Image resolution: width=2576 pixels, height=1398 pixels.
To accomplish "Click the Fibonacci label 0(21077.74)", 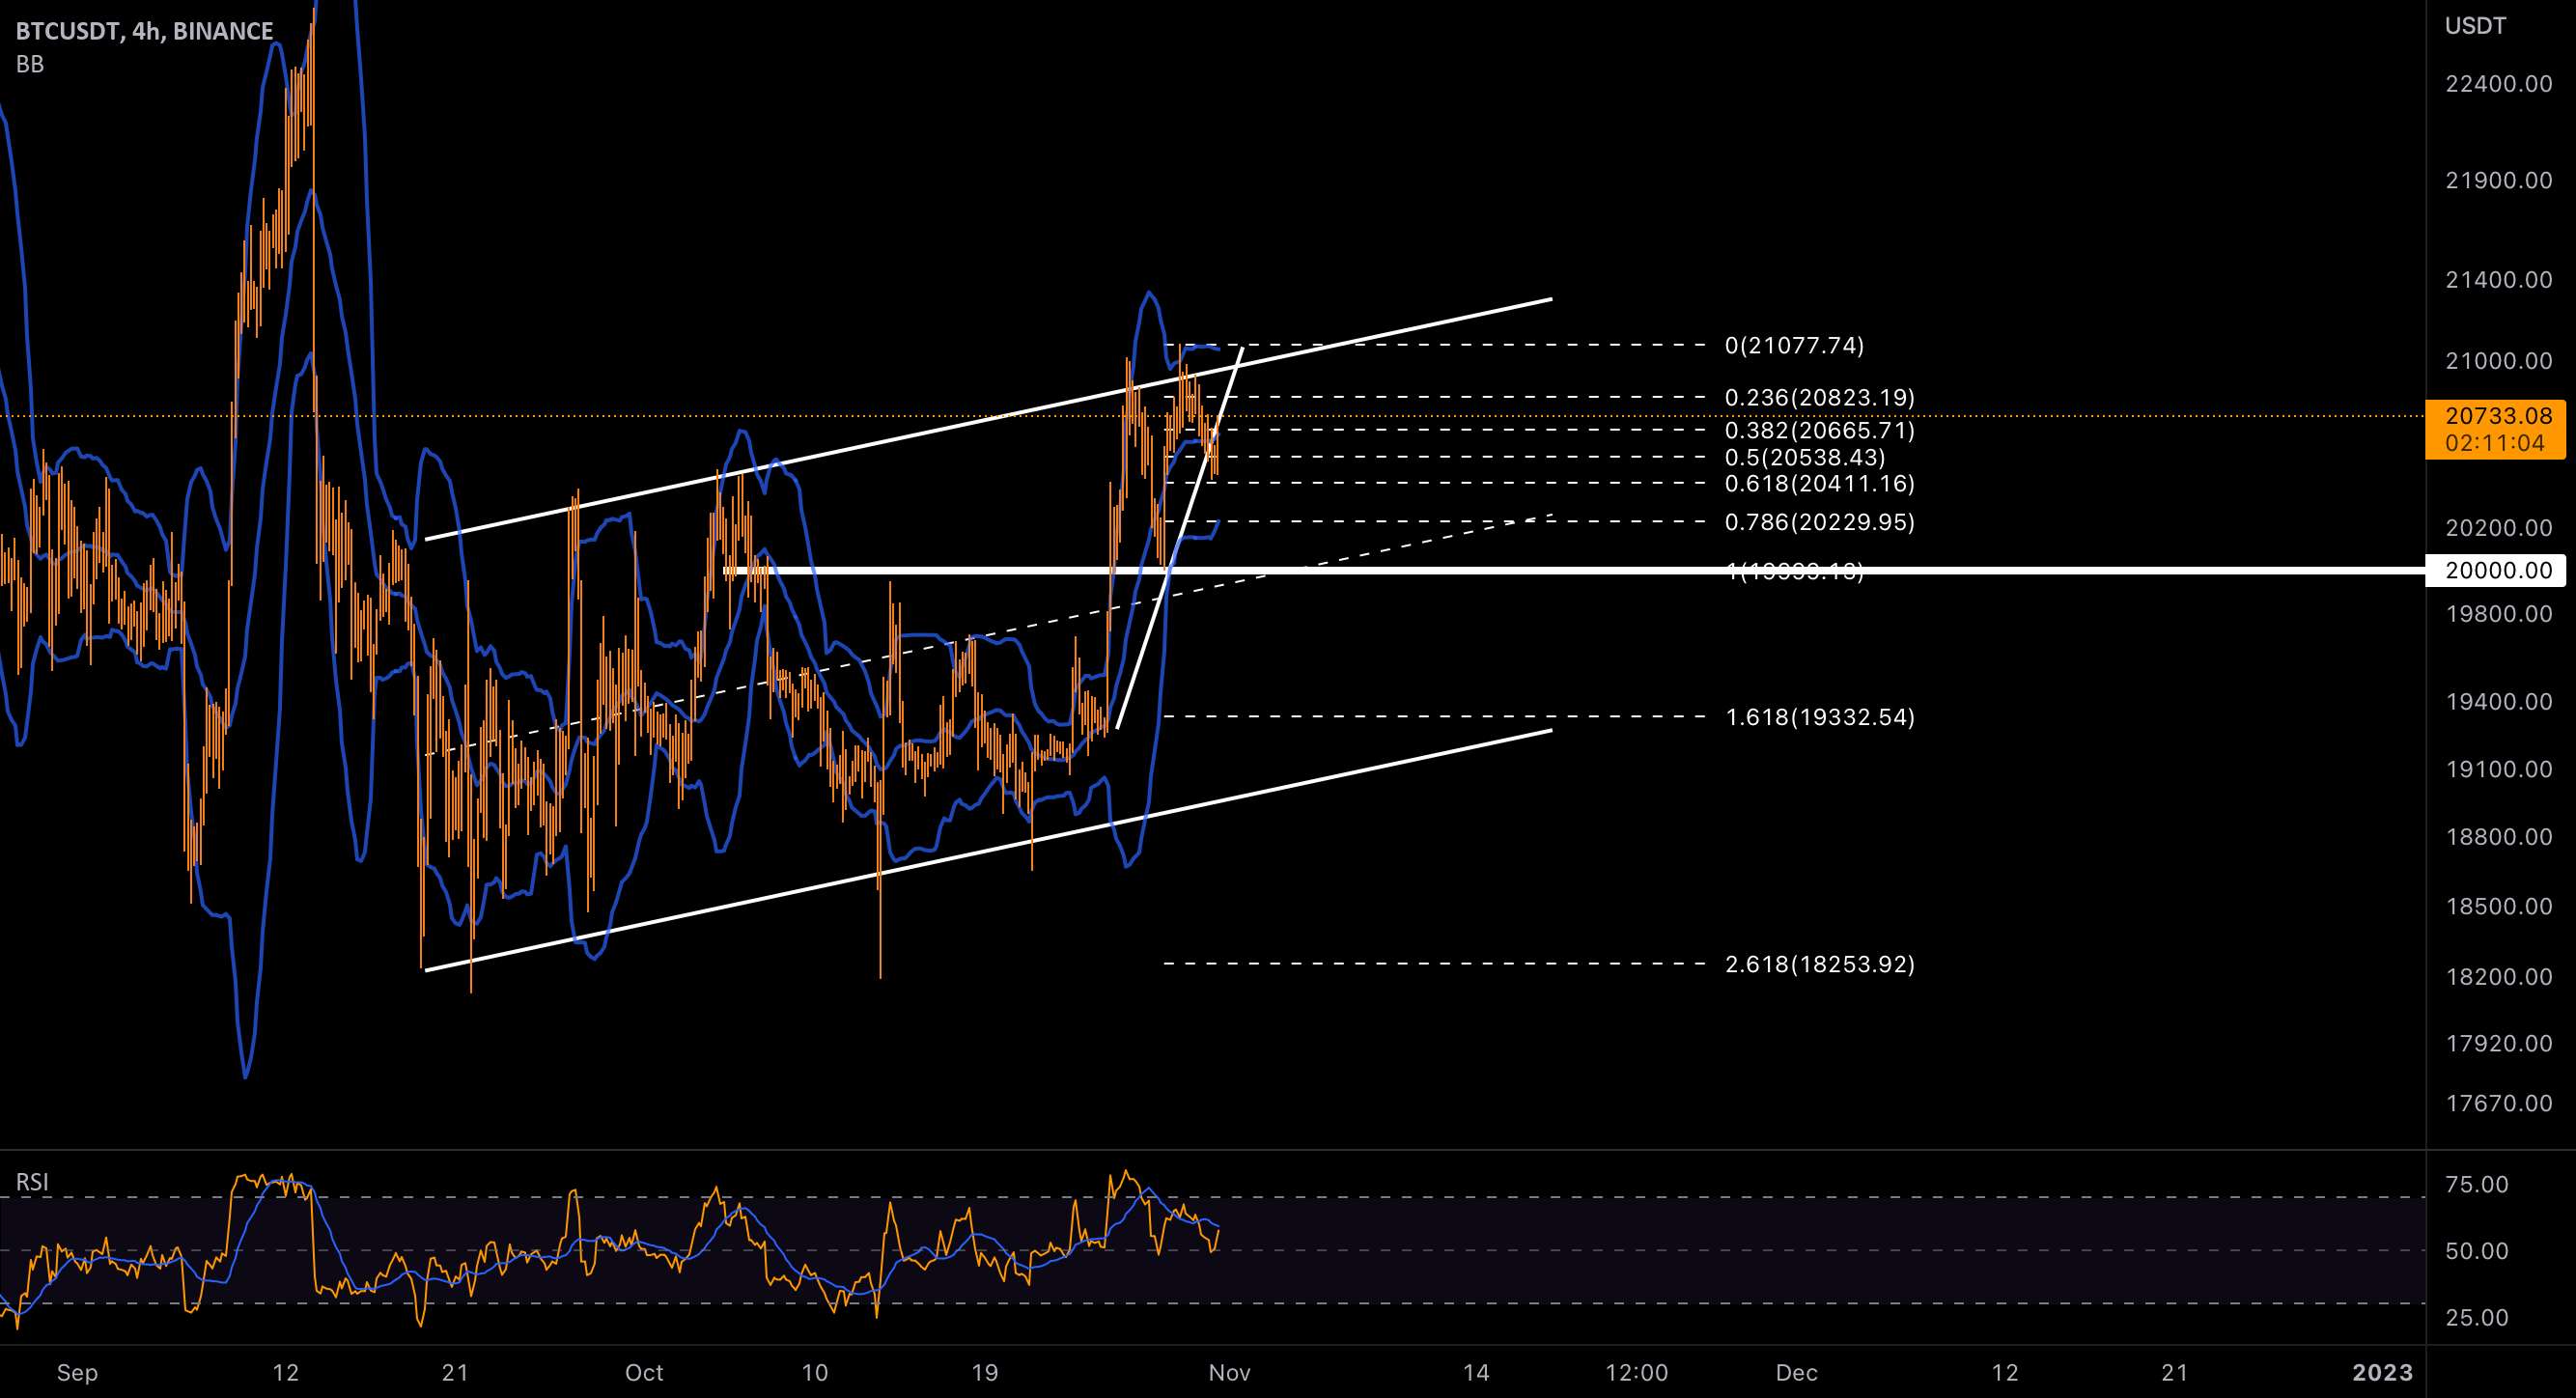I will click(x=1794, y=345).
